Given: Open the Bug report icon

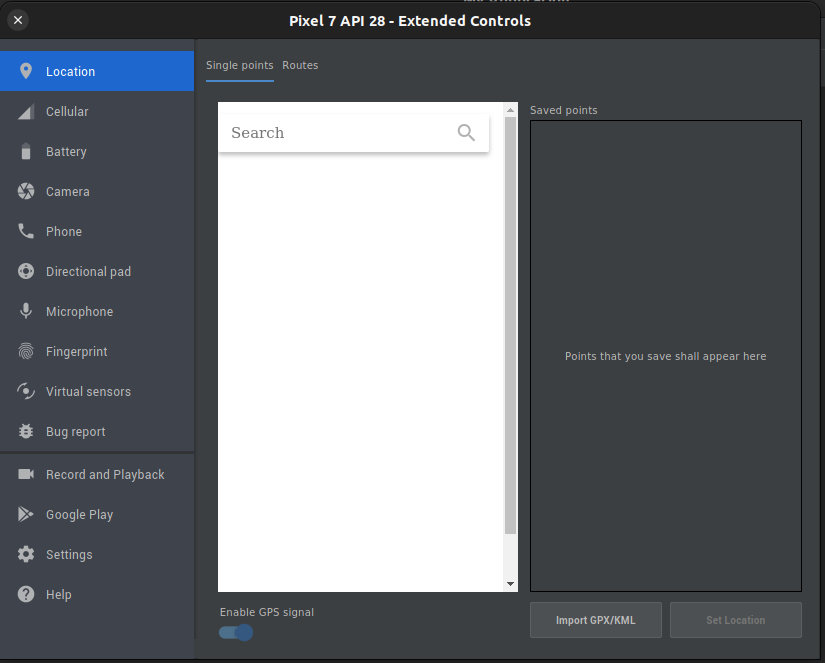Looking at the screenshot, I should (x=26, y=431).
